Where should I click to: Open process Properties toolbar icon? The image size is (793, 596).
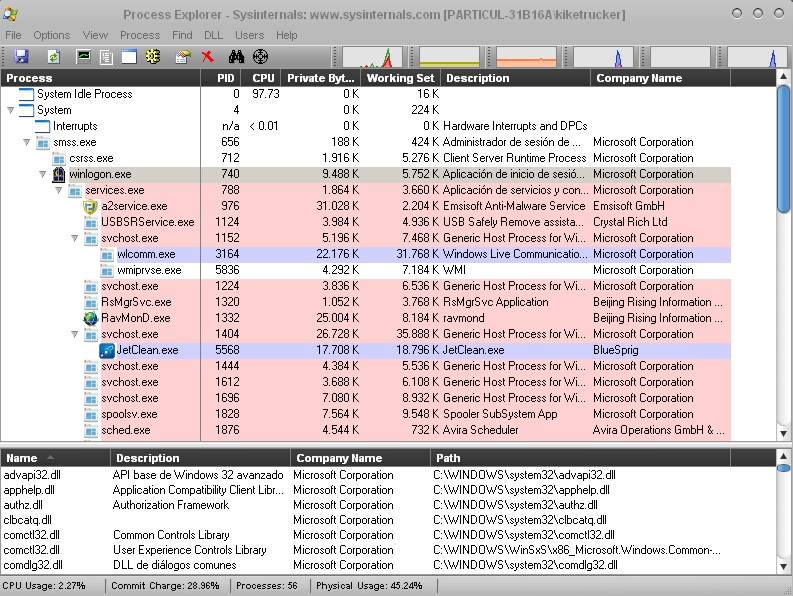pos(183,57)
